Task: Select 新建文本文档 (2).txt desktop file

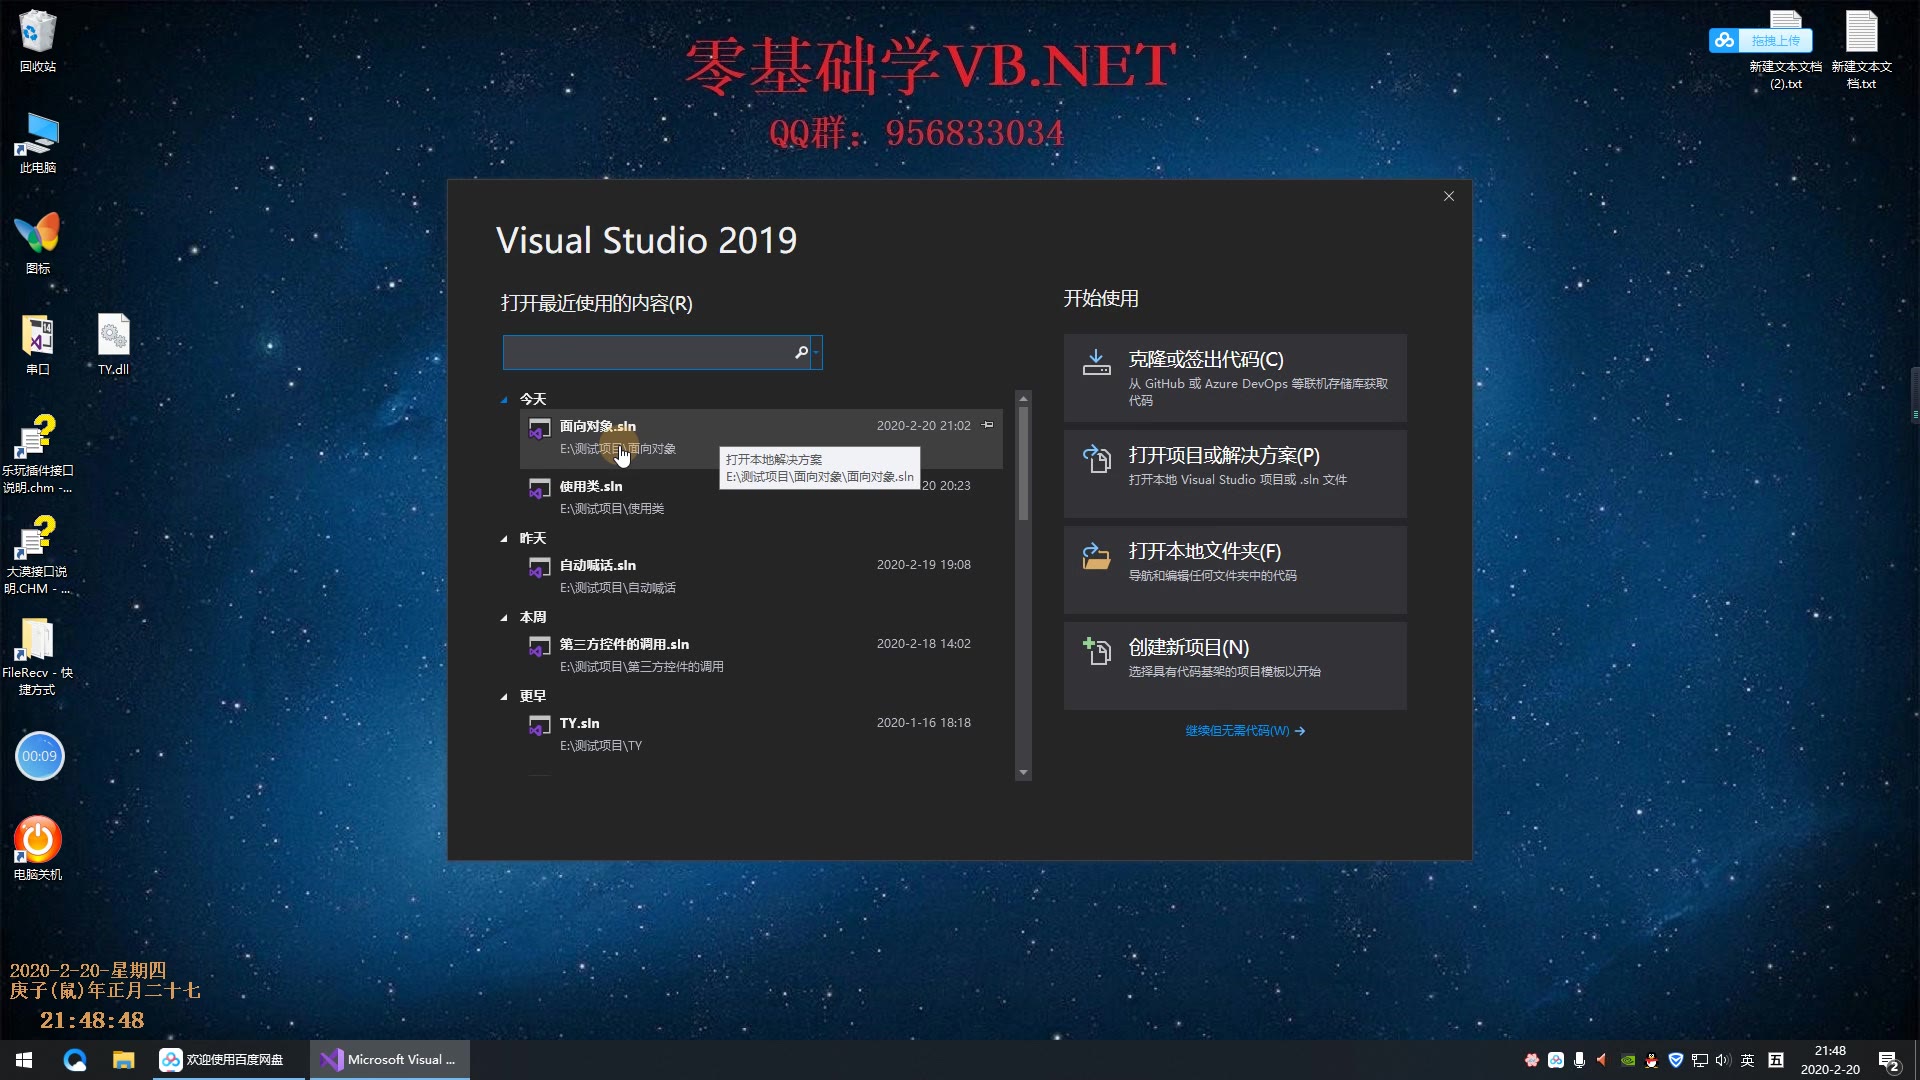Action: click(x=1785, y=50)
